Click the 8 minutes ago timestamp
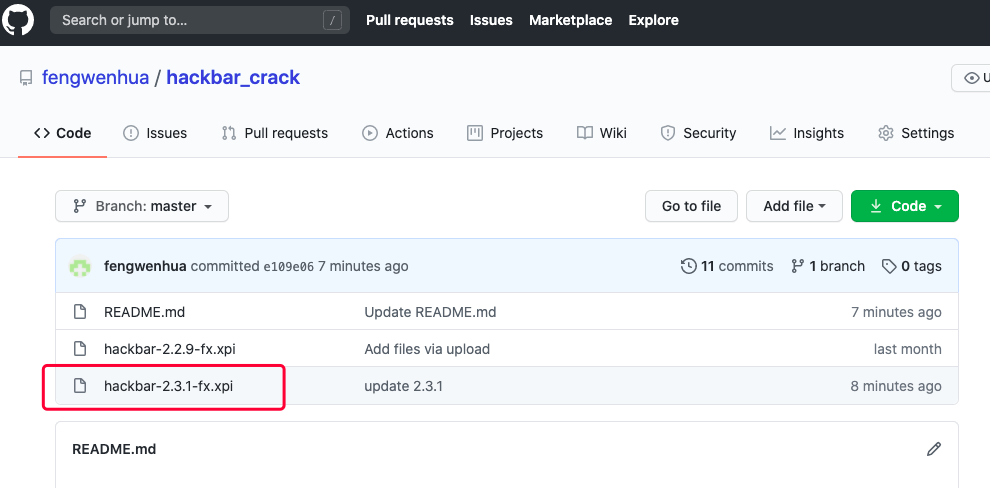The height and width of the screenshot is (488, 990). (x=896, y=386)
